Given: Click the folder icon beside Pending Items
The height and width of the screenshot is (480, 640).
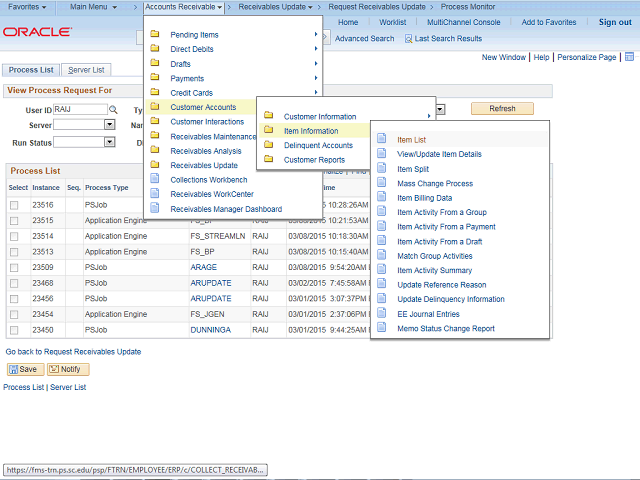Looking at the screenshot, I should coord(155,35).
